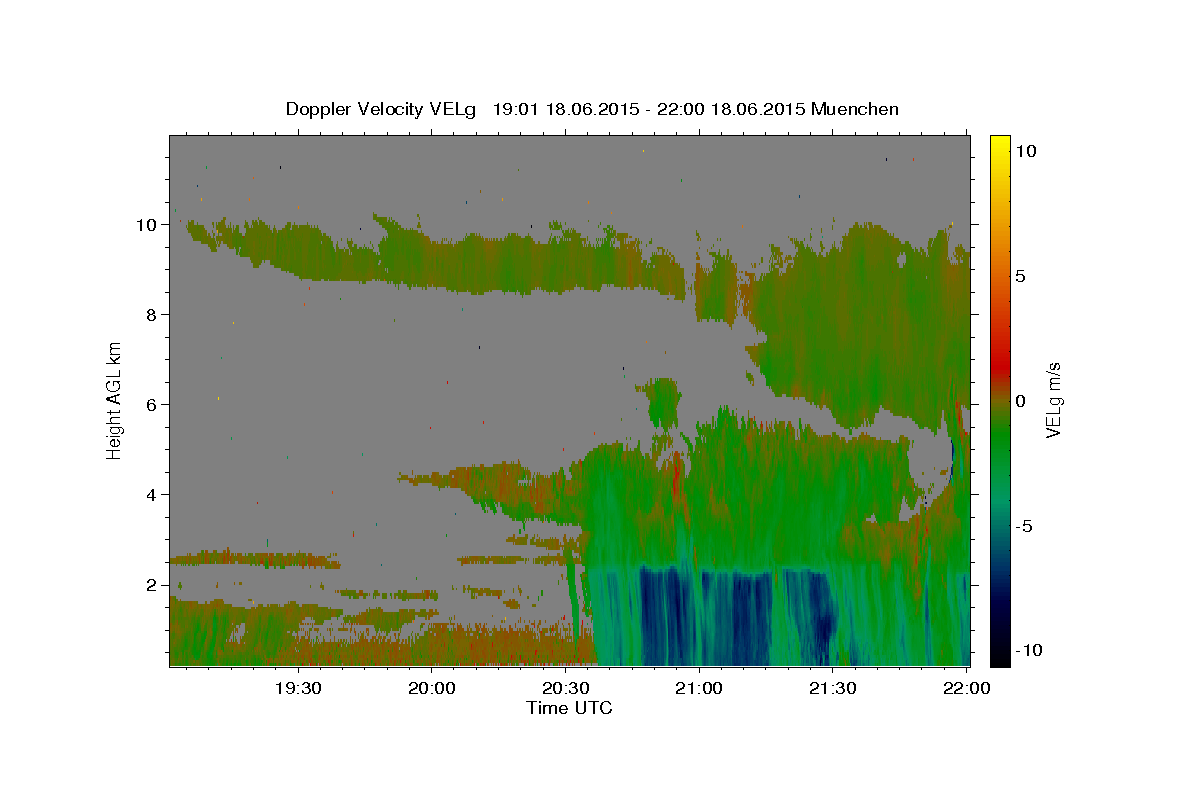The height and width of the screenshot is (800, 1200).
Task: Click the height tick label 2
Action: (153, 584)
